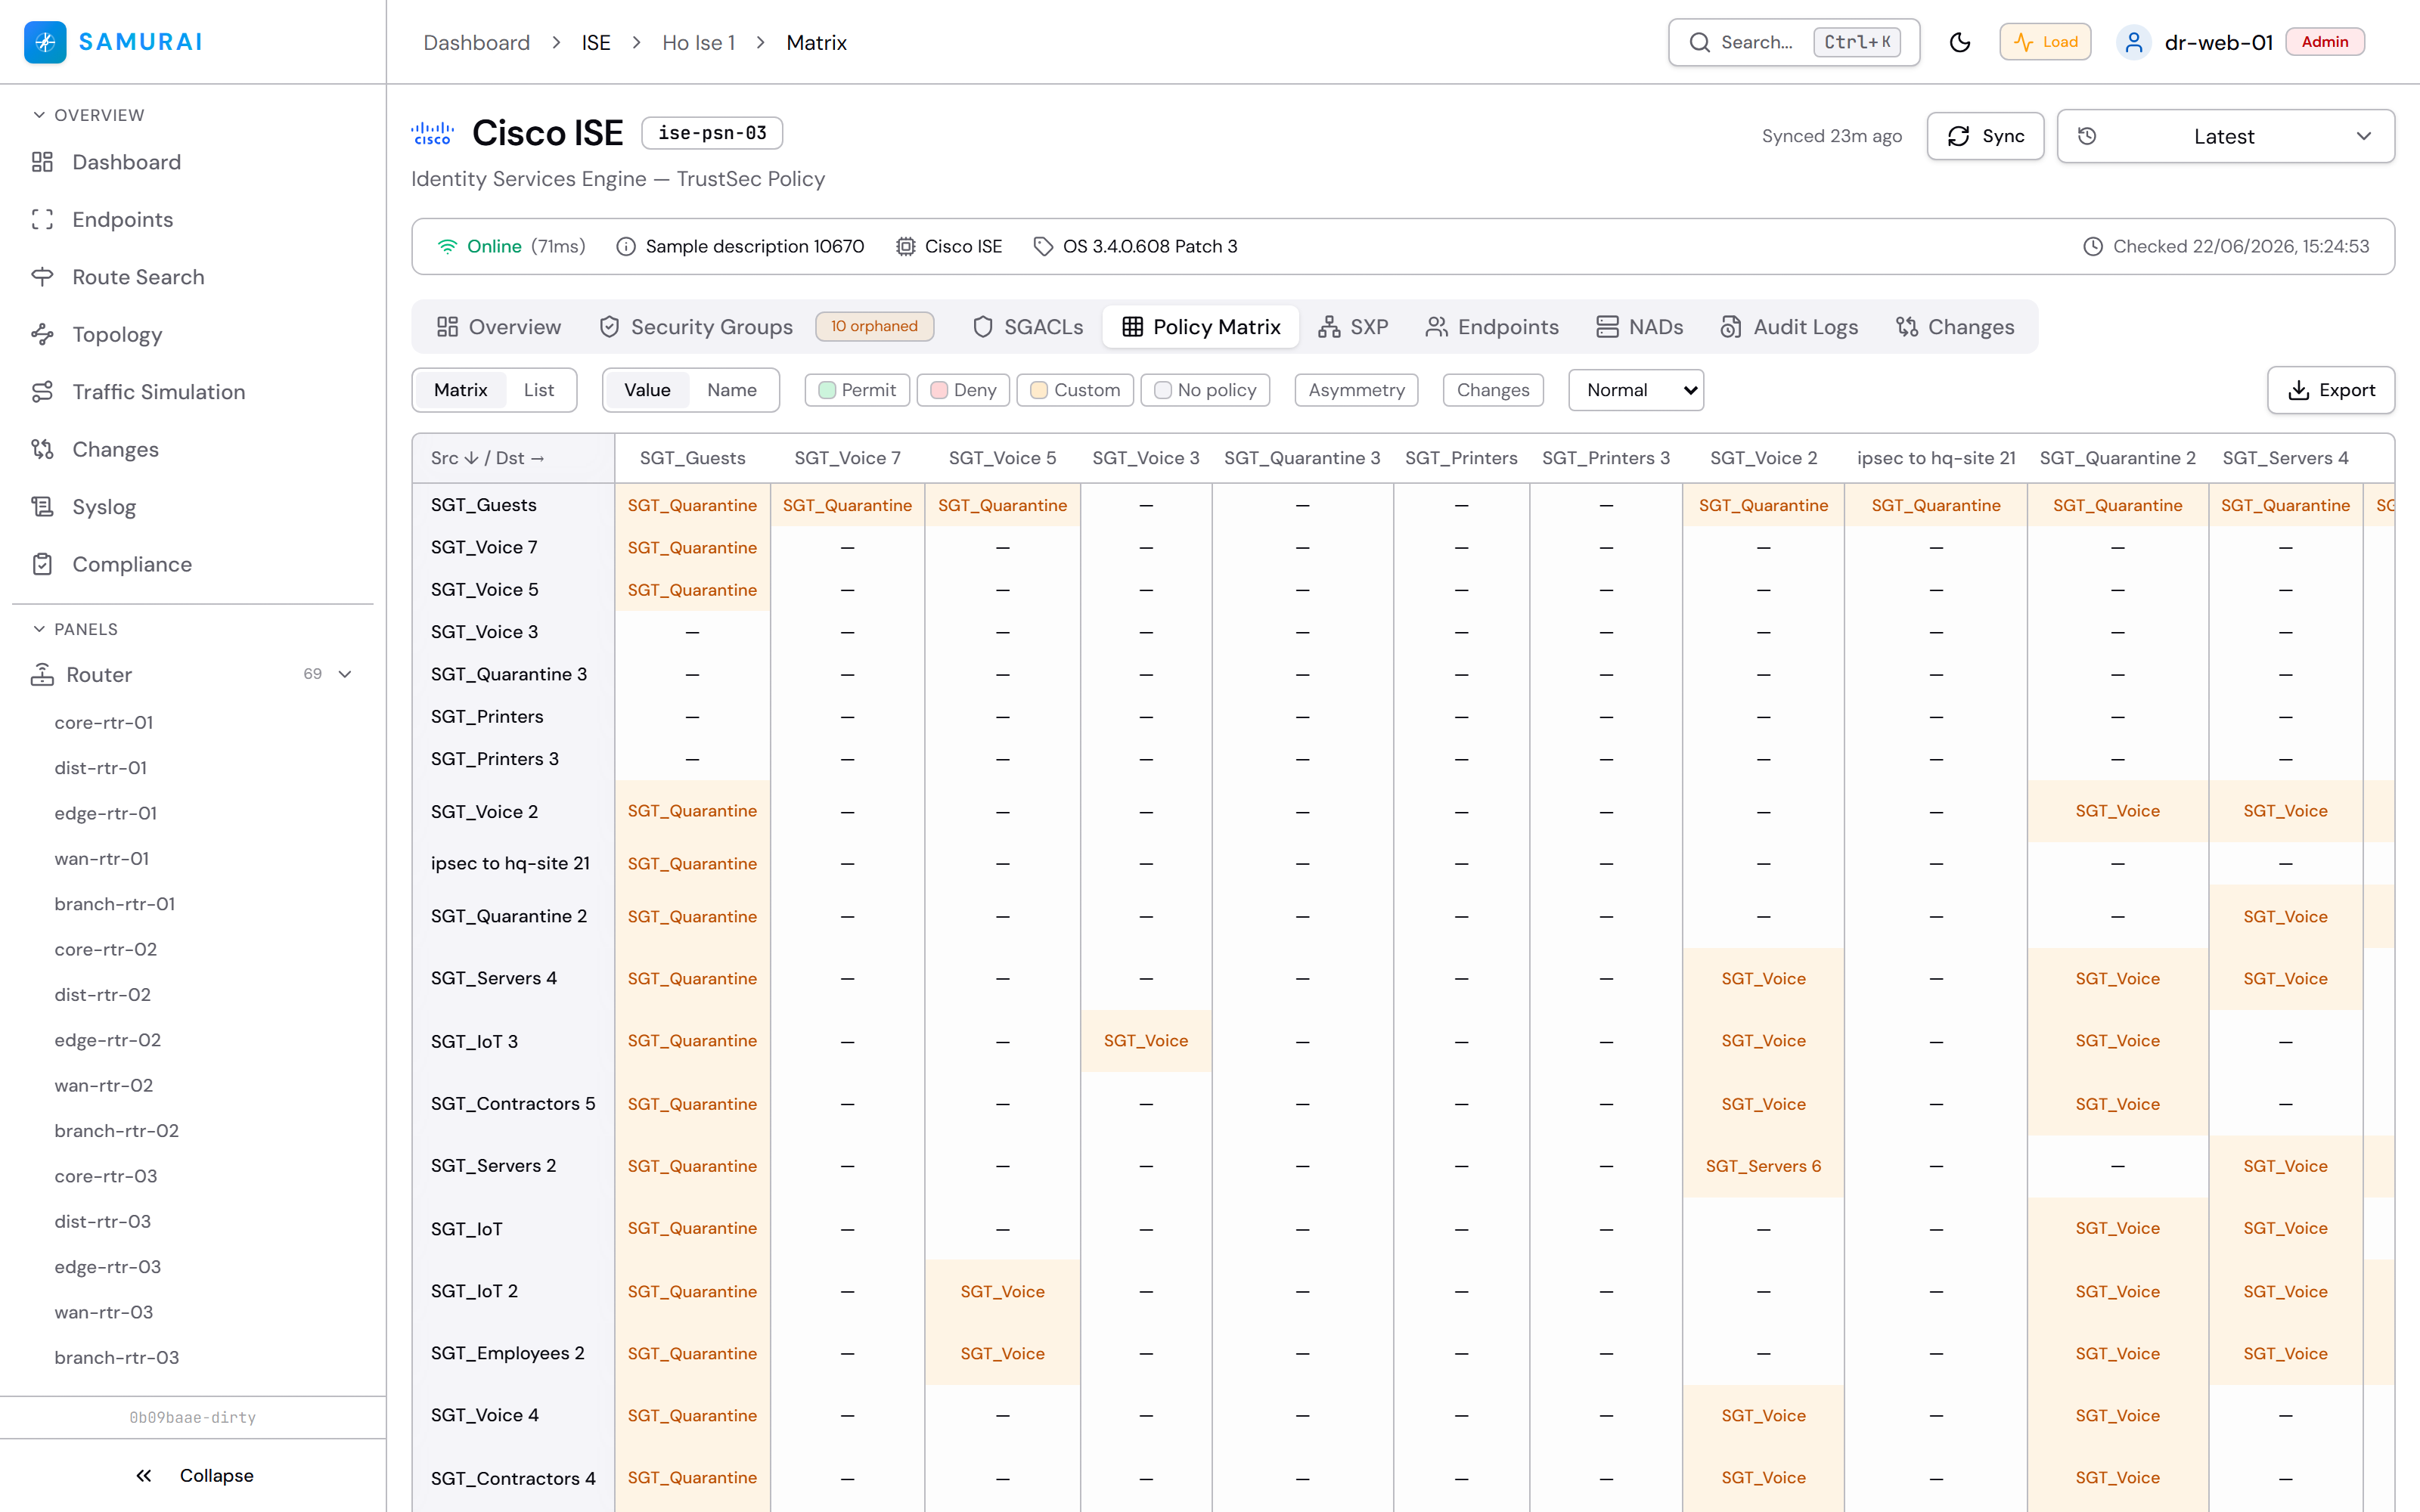Viewport: 2420px width, 1512px height.
Task: Go to Dashboard breadcrumb link
Action: pyautogui.click(x=476, y=42)
